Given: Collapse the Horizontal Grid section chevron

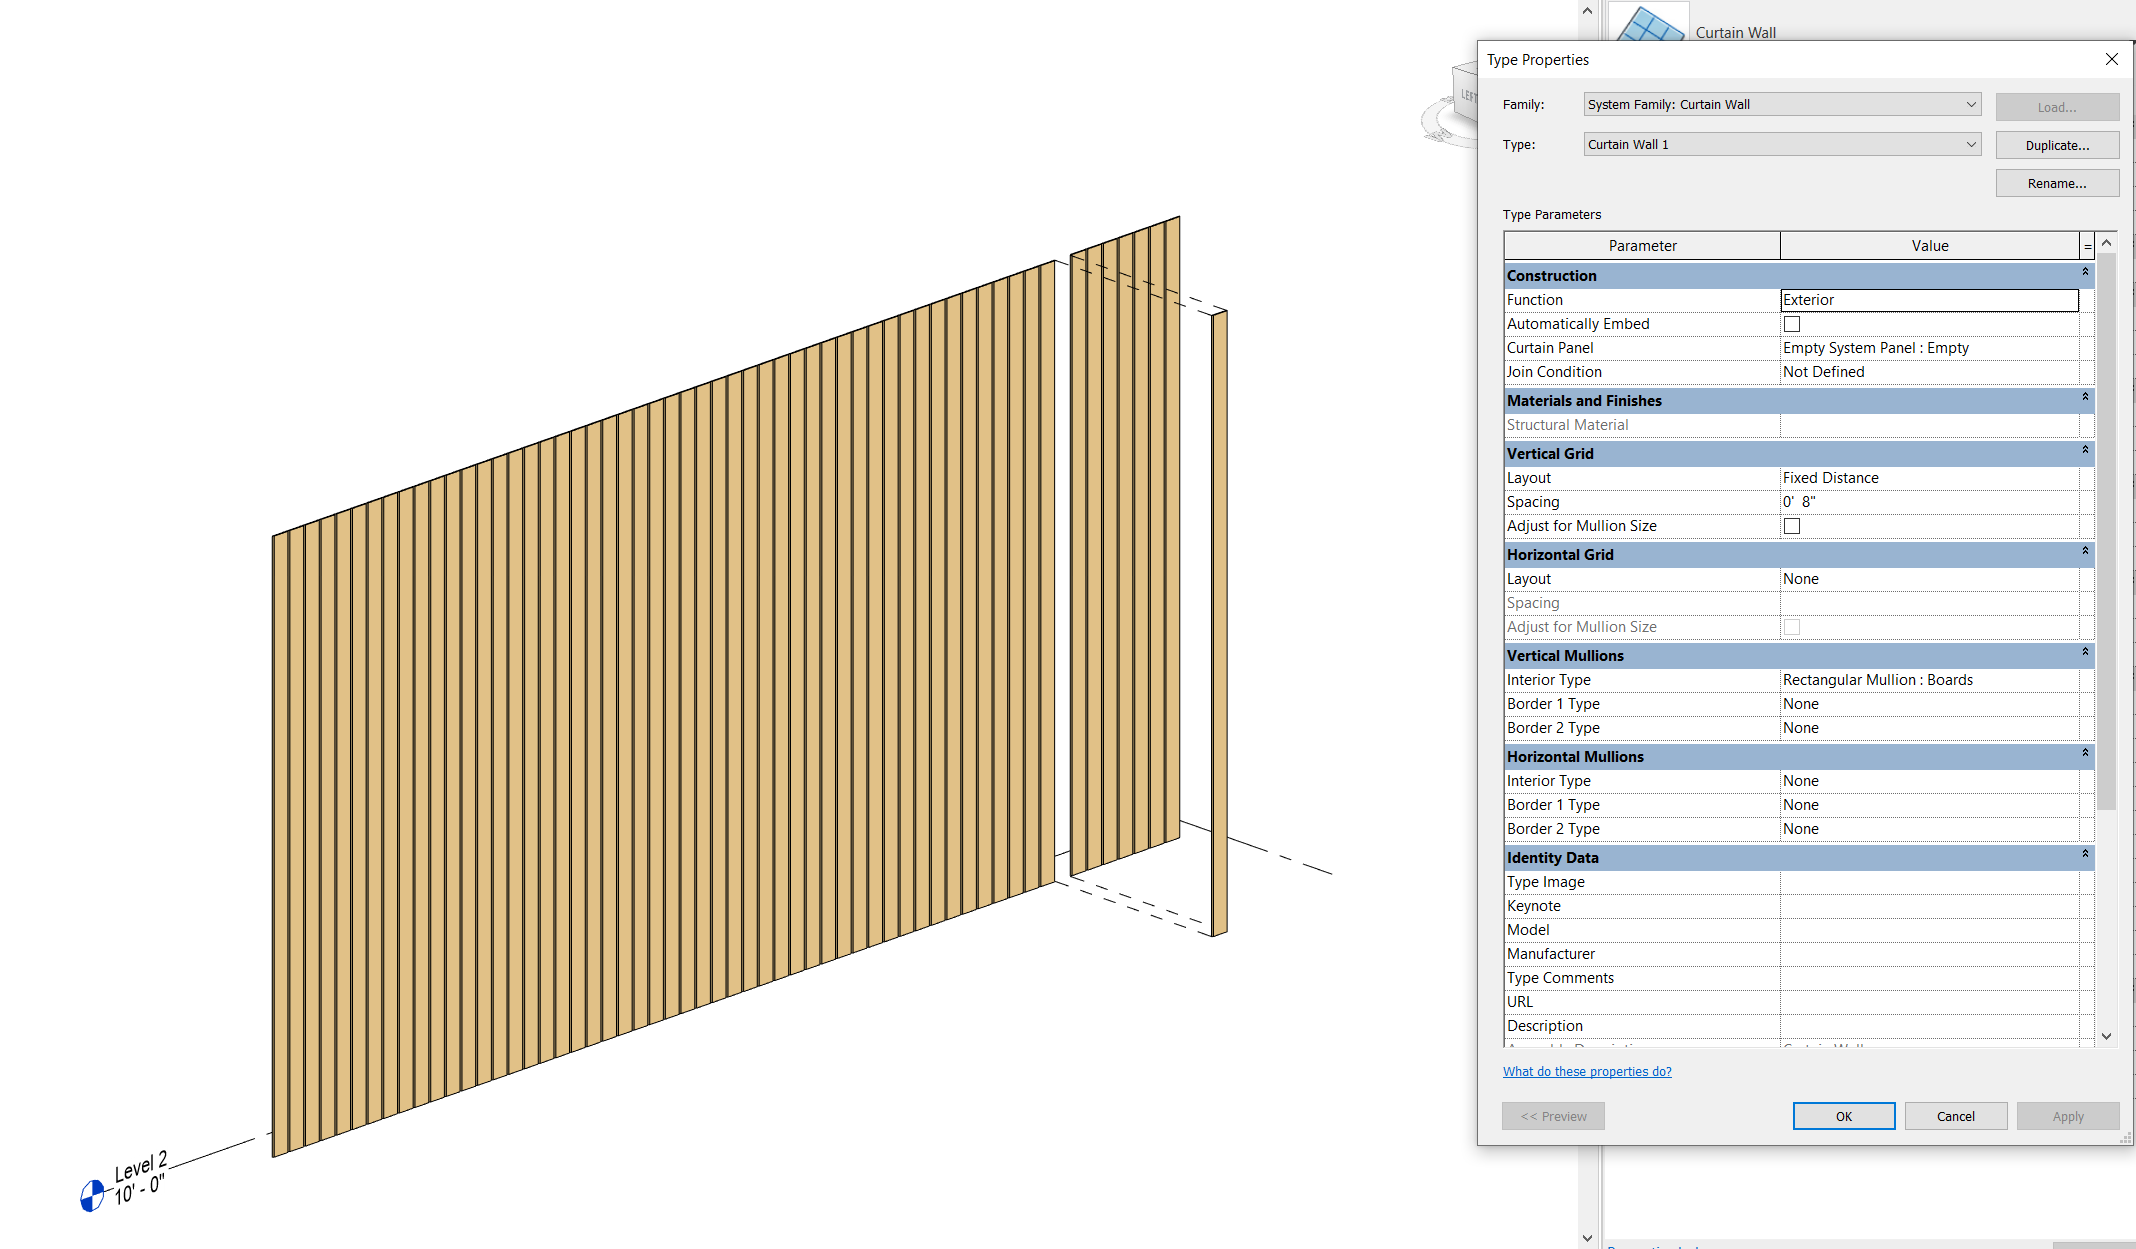Looking at the screenshot, I should (2085, 552).
